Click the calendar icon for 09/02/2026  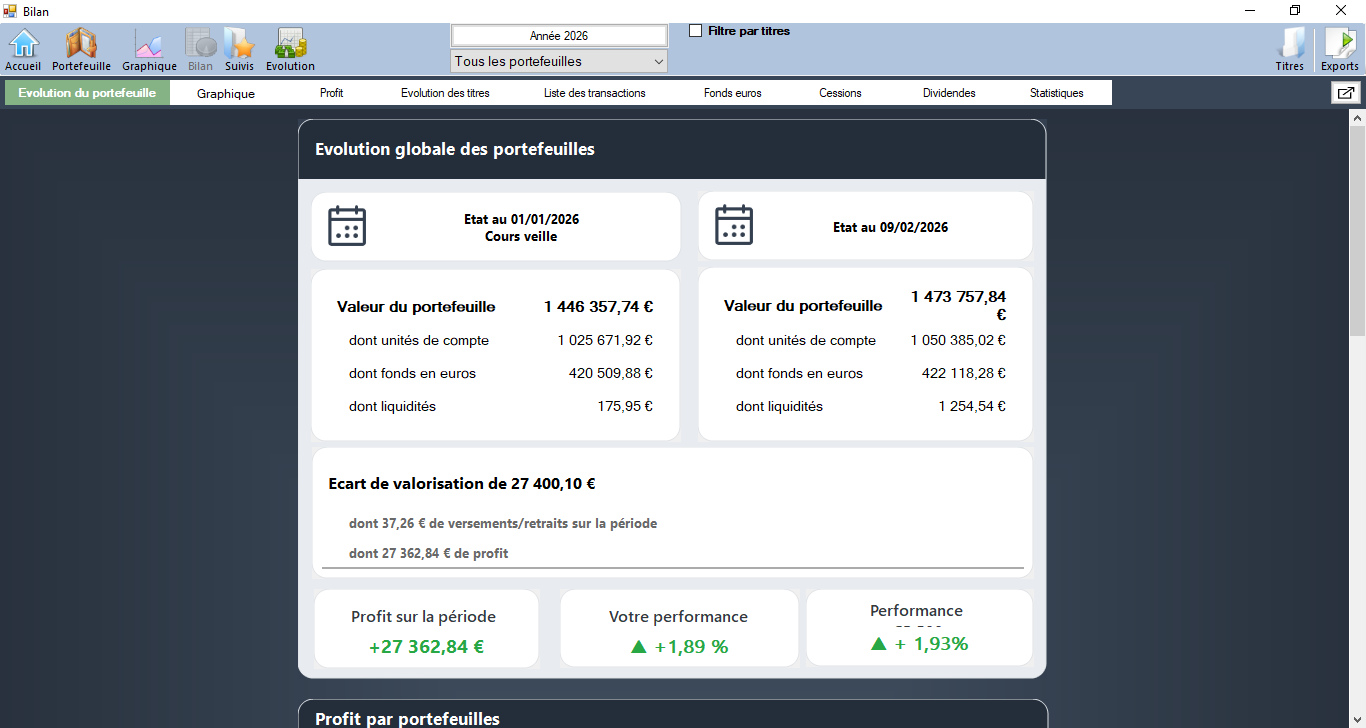coord(734,225)
